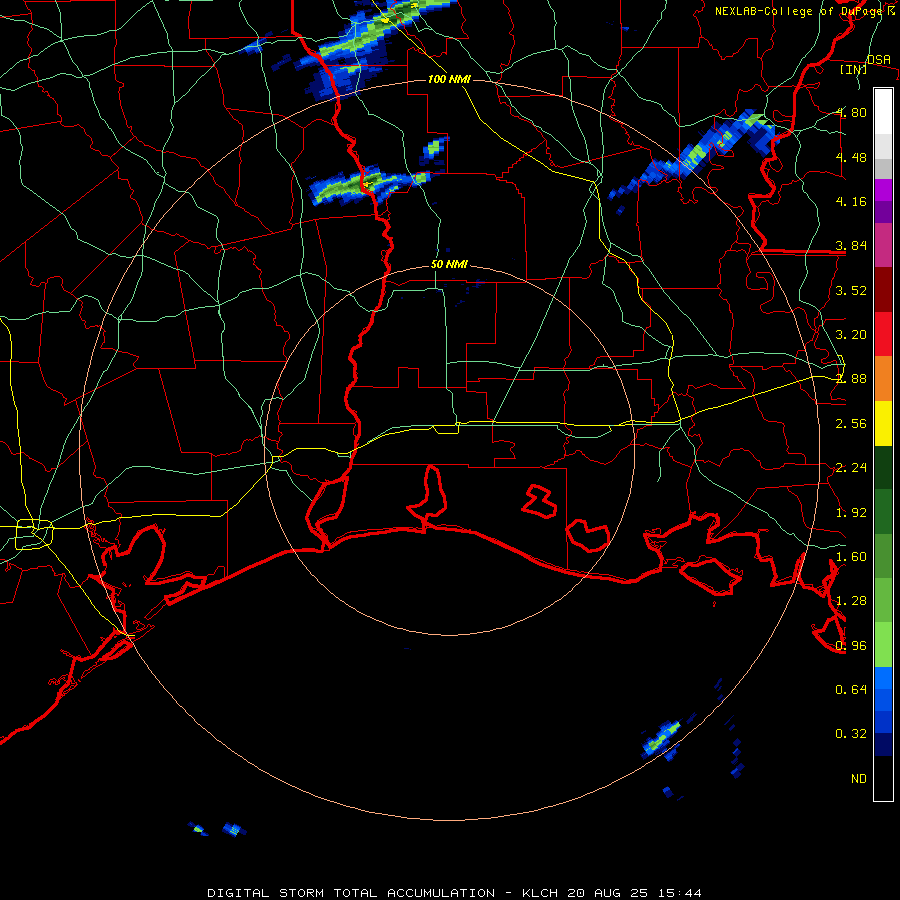The width and height of the screenshot is (900, 900).
Task: Pick the darkest green swatch near 2.24
Action: pos(883,467)
